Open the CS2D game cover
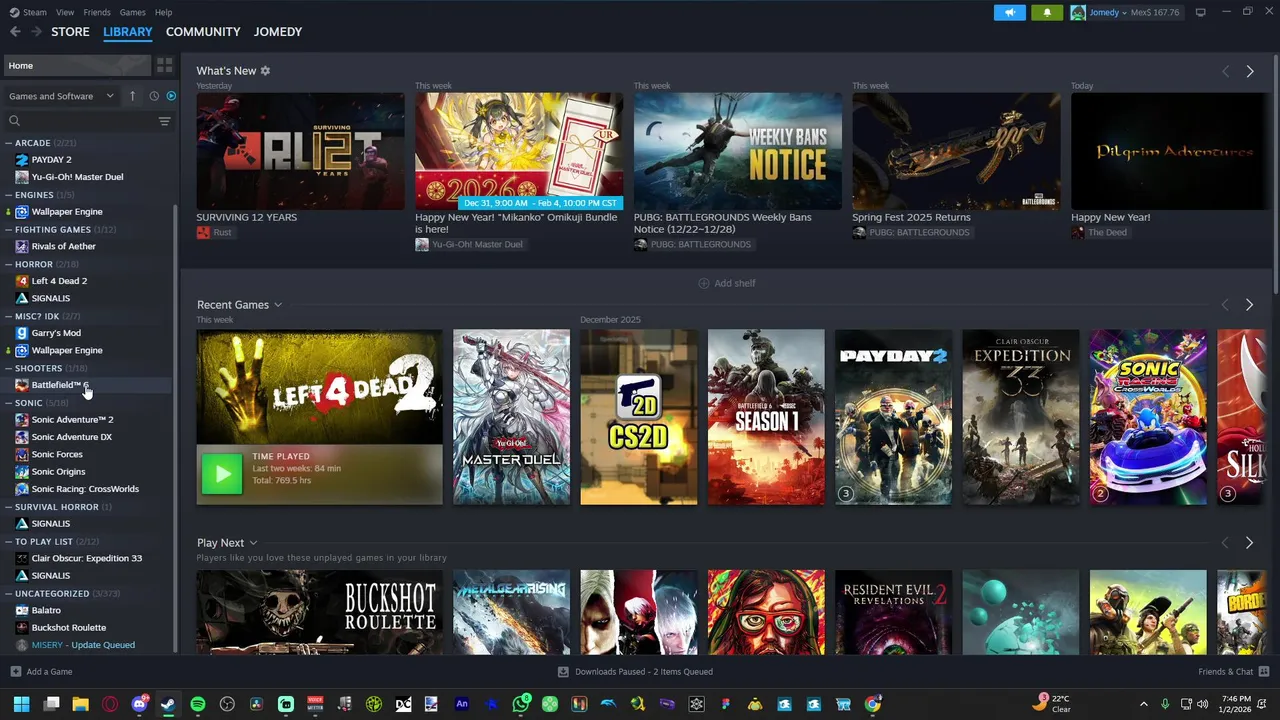 pos(639,417)
